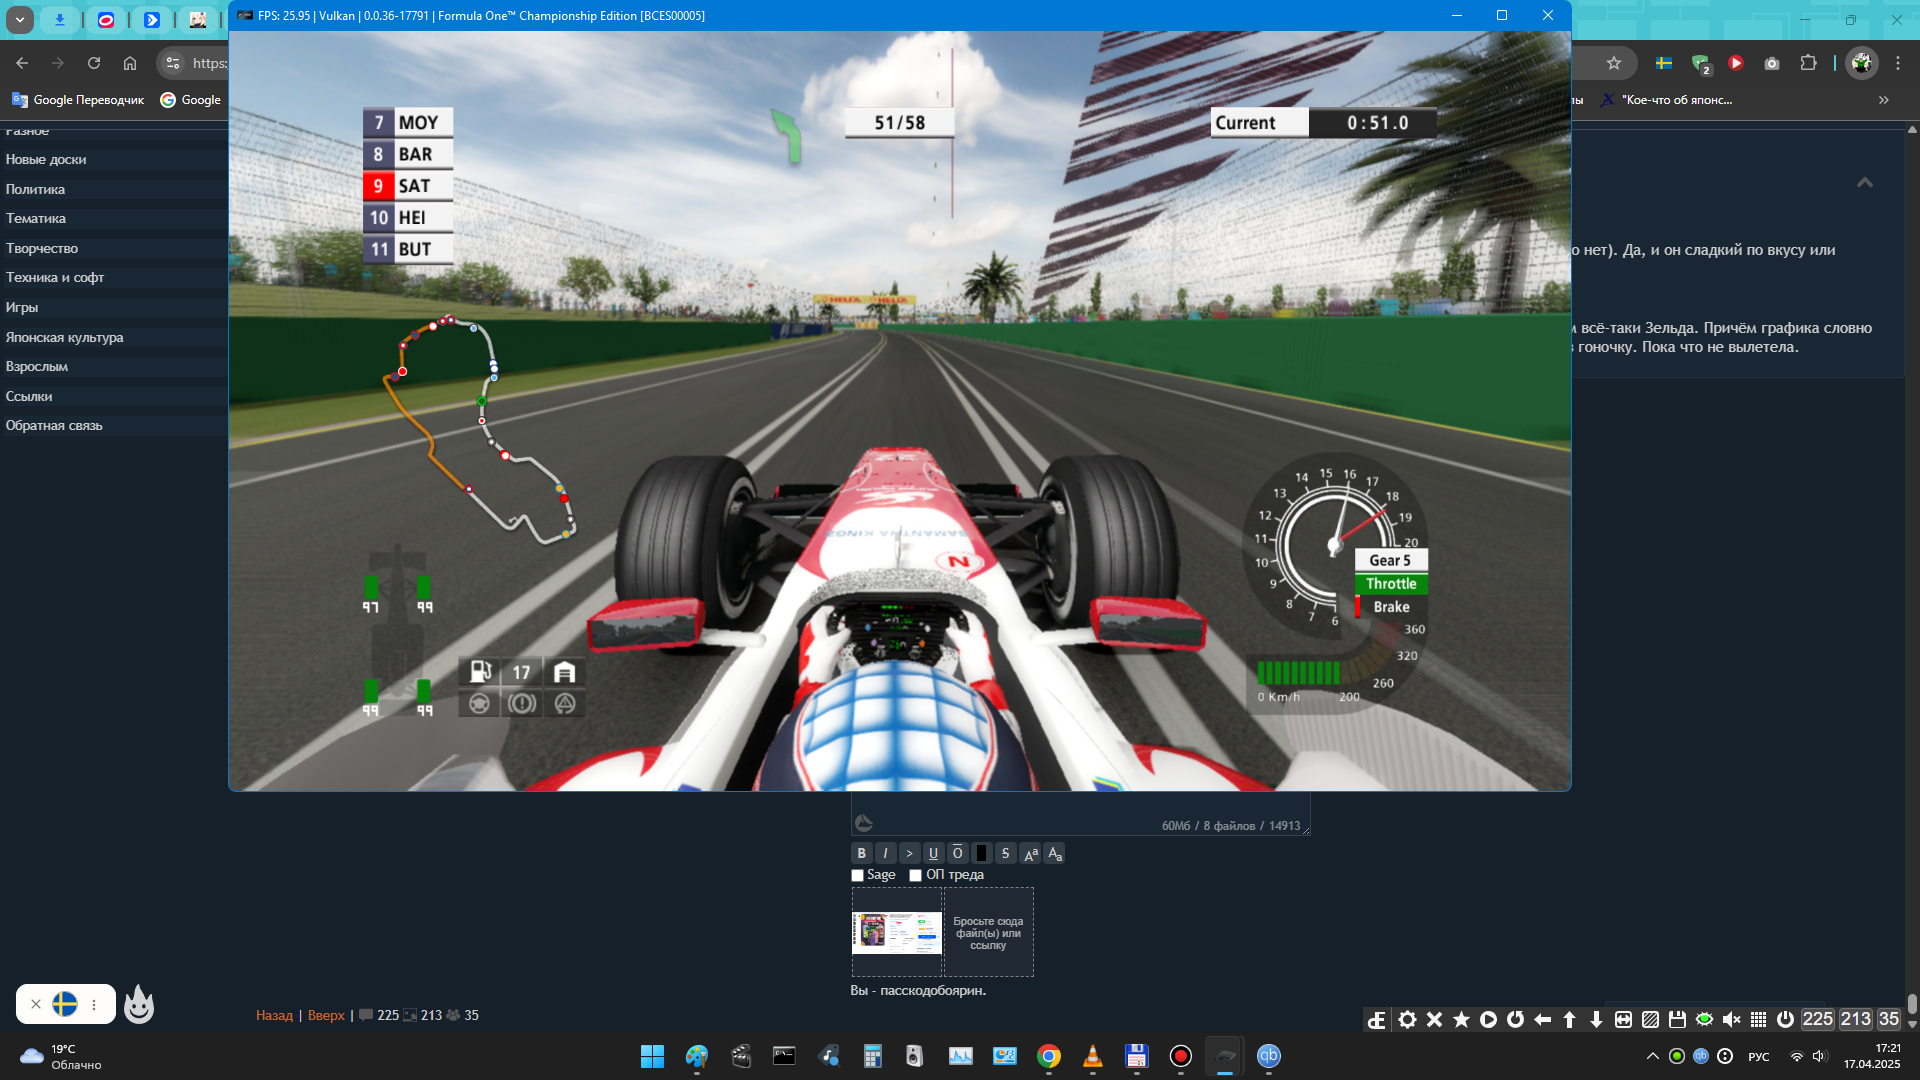The image size is (1920, 1080).
Task: Show hidden tray icons chevron
Action: pyautogui.click(x=1653, y=1056)
